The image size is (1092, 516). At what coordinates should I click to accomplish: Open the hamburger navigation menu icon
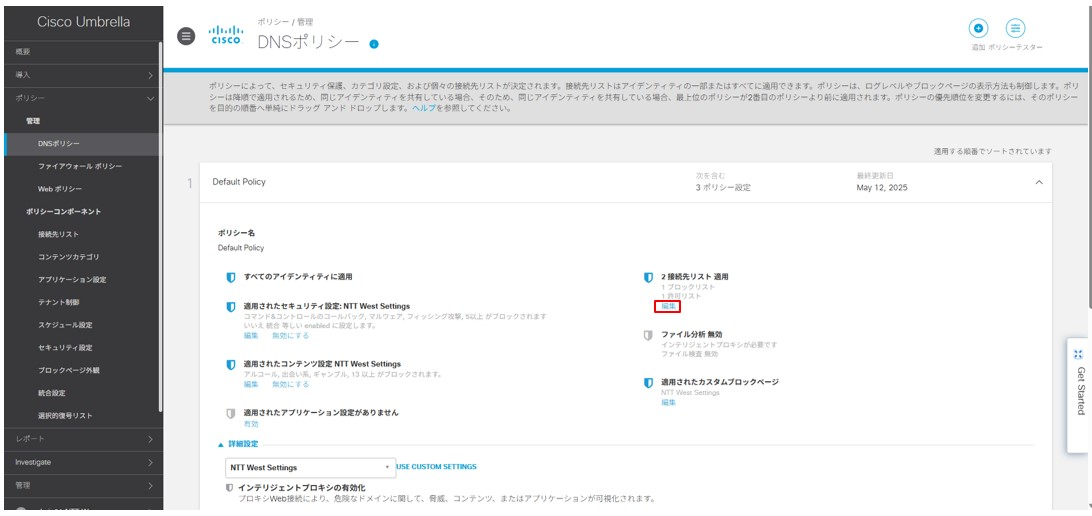coord(186,36)
